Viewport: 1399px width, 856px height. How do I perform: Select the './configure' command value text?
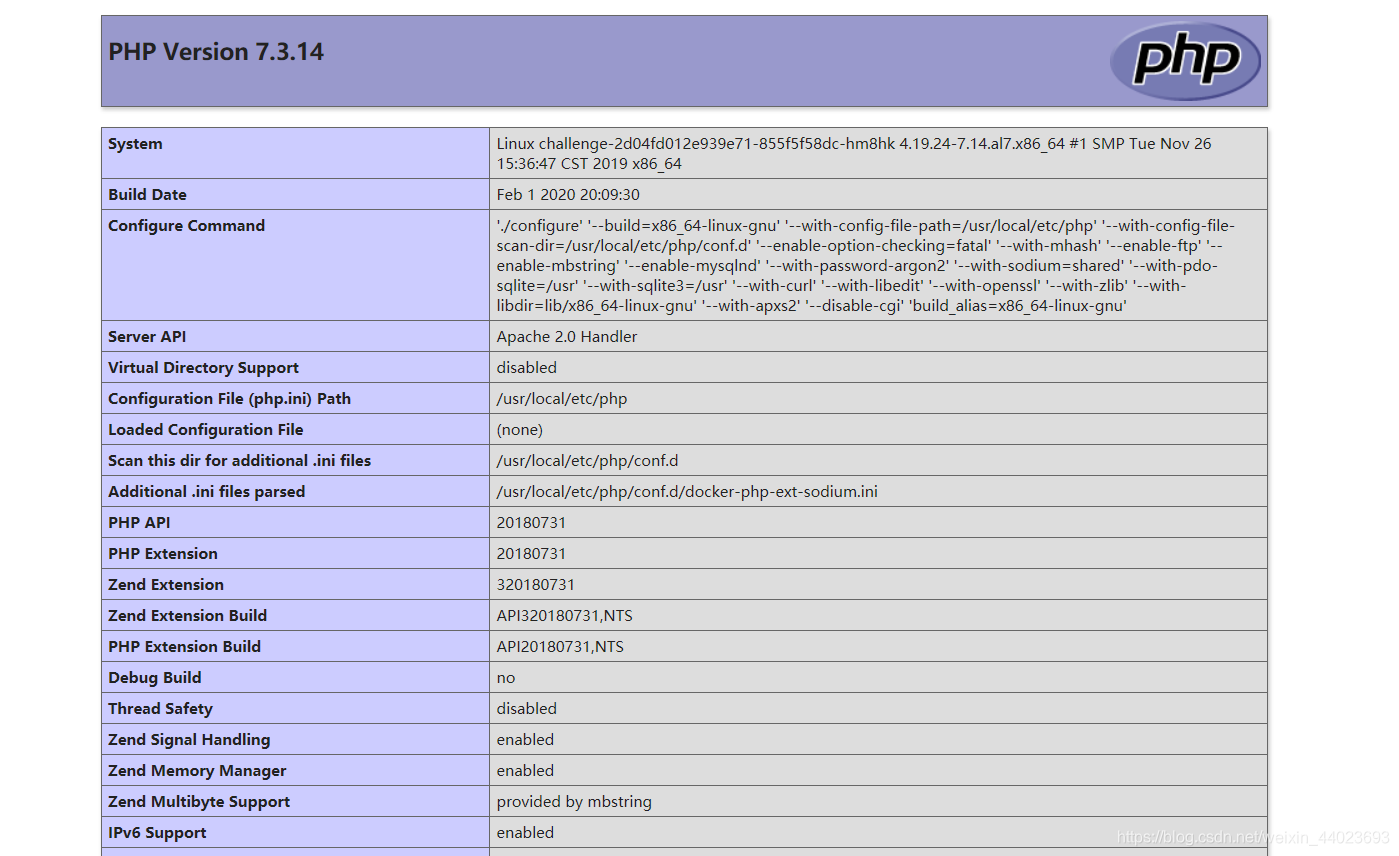[866, 266]
